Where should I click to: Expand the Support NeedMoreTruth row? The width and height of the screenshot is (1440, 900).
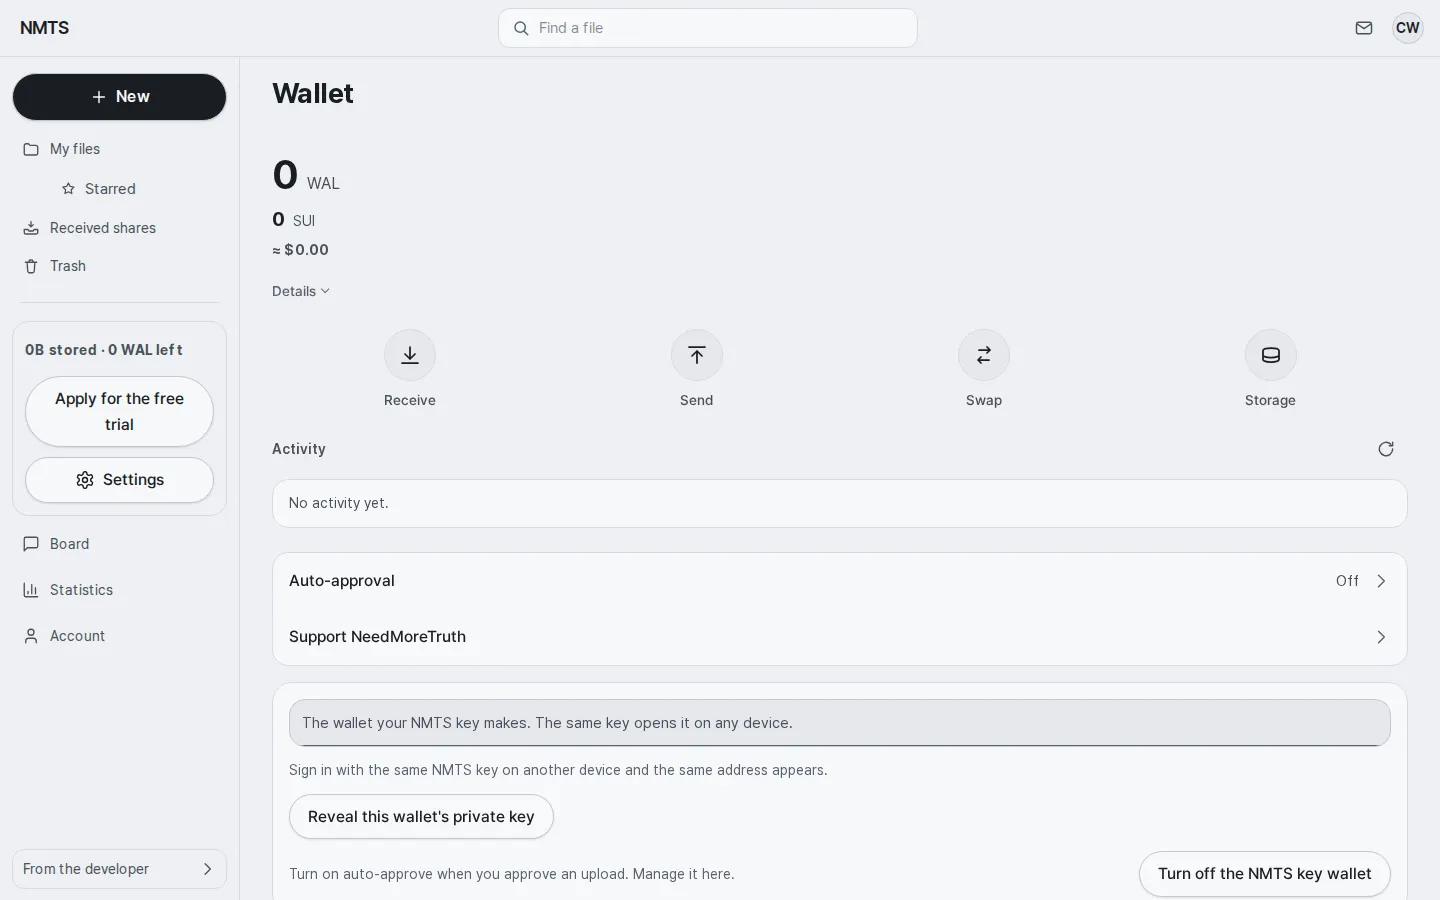point(840,637)
